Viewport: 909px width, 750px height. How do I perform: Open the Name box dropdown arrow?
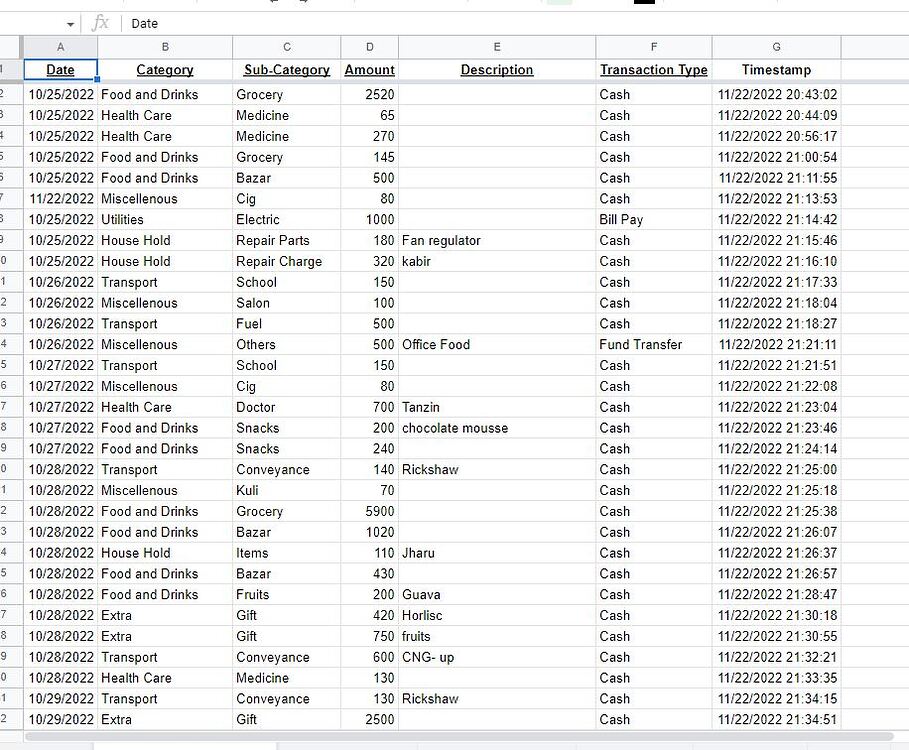(x=70, y=24)
